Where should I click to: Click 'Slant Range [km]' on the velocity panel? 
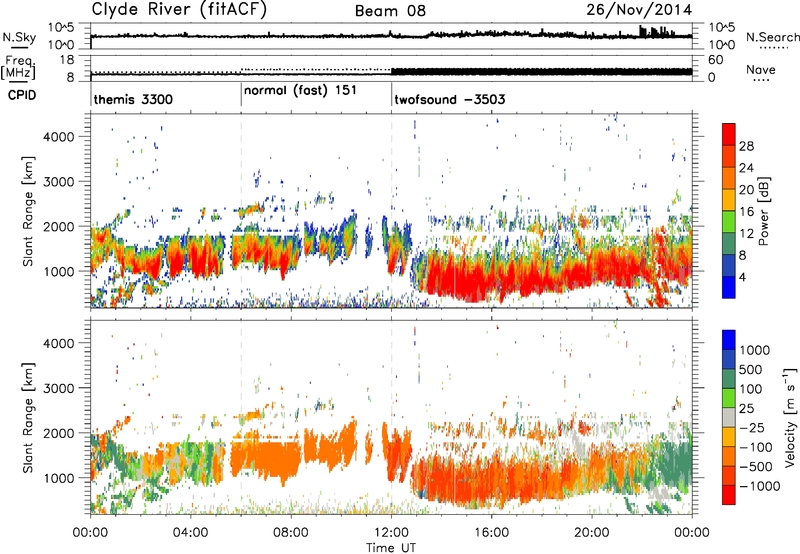pyautogui.click(x=28, y=418)
